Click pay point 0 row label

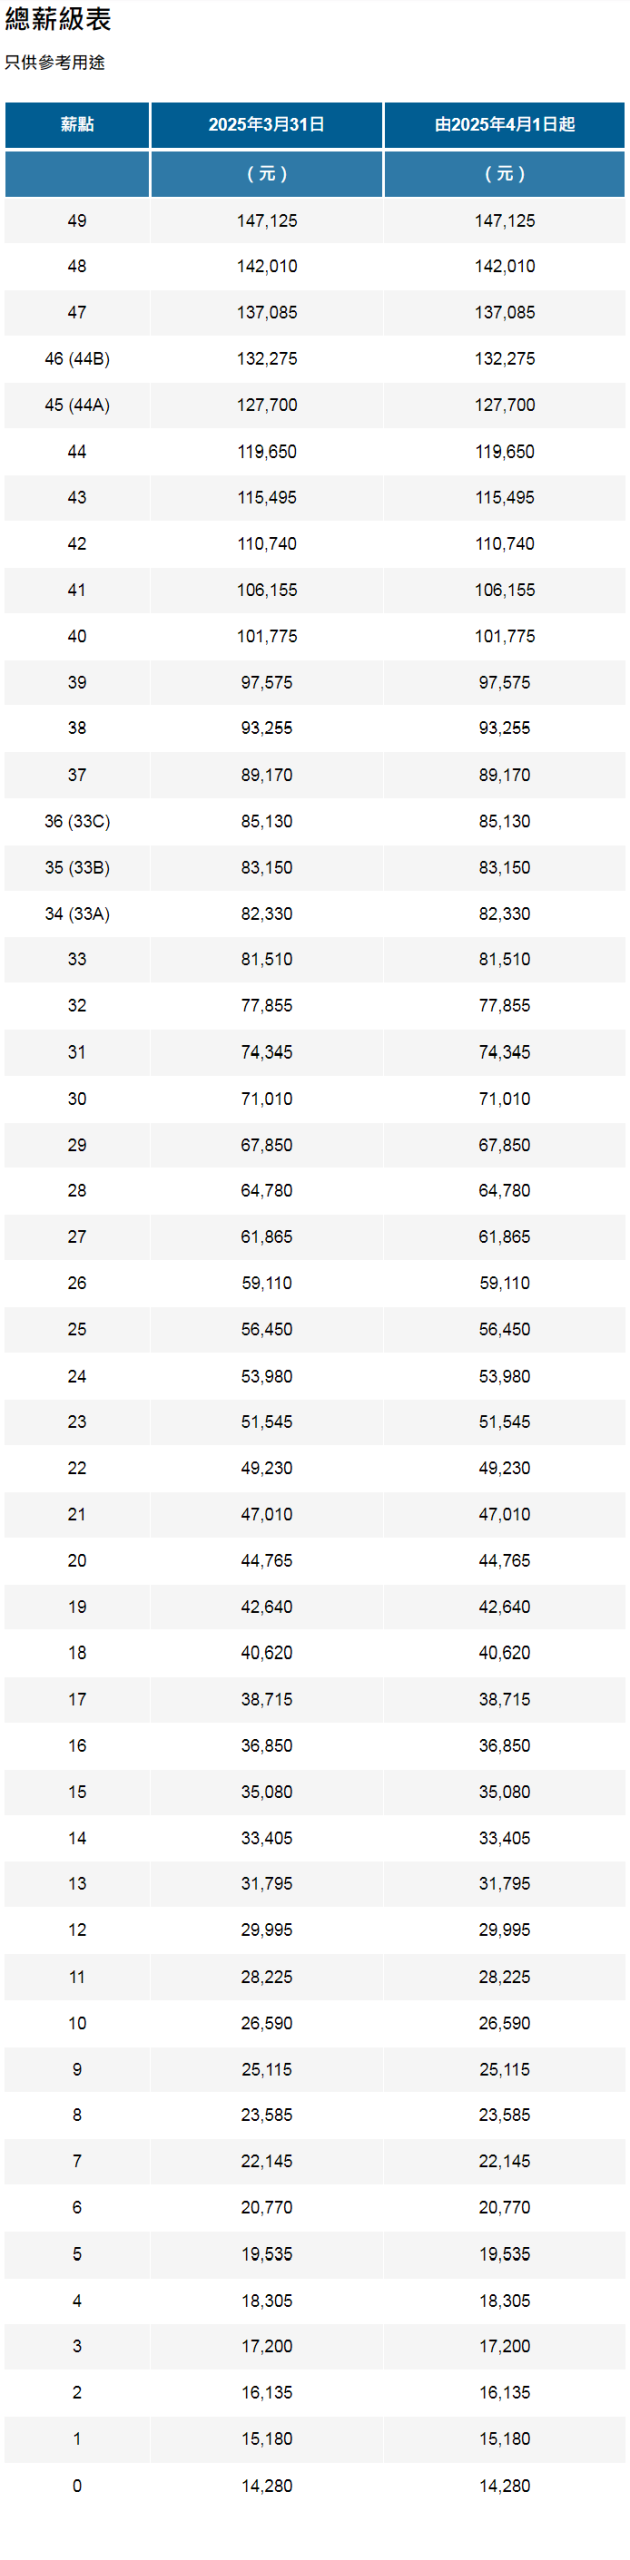point(77,2484)
